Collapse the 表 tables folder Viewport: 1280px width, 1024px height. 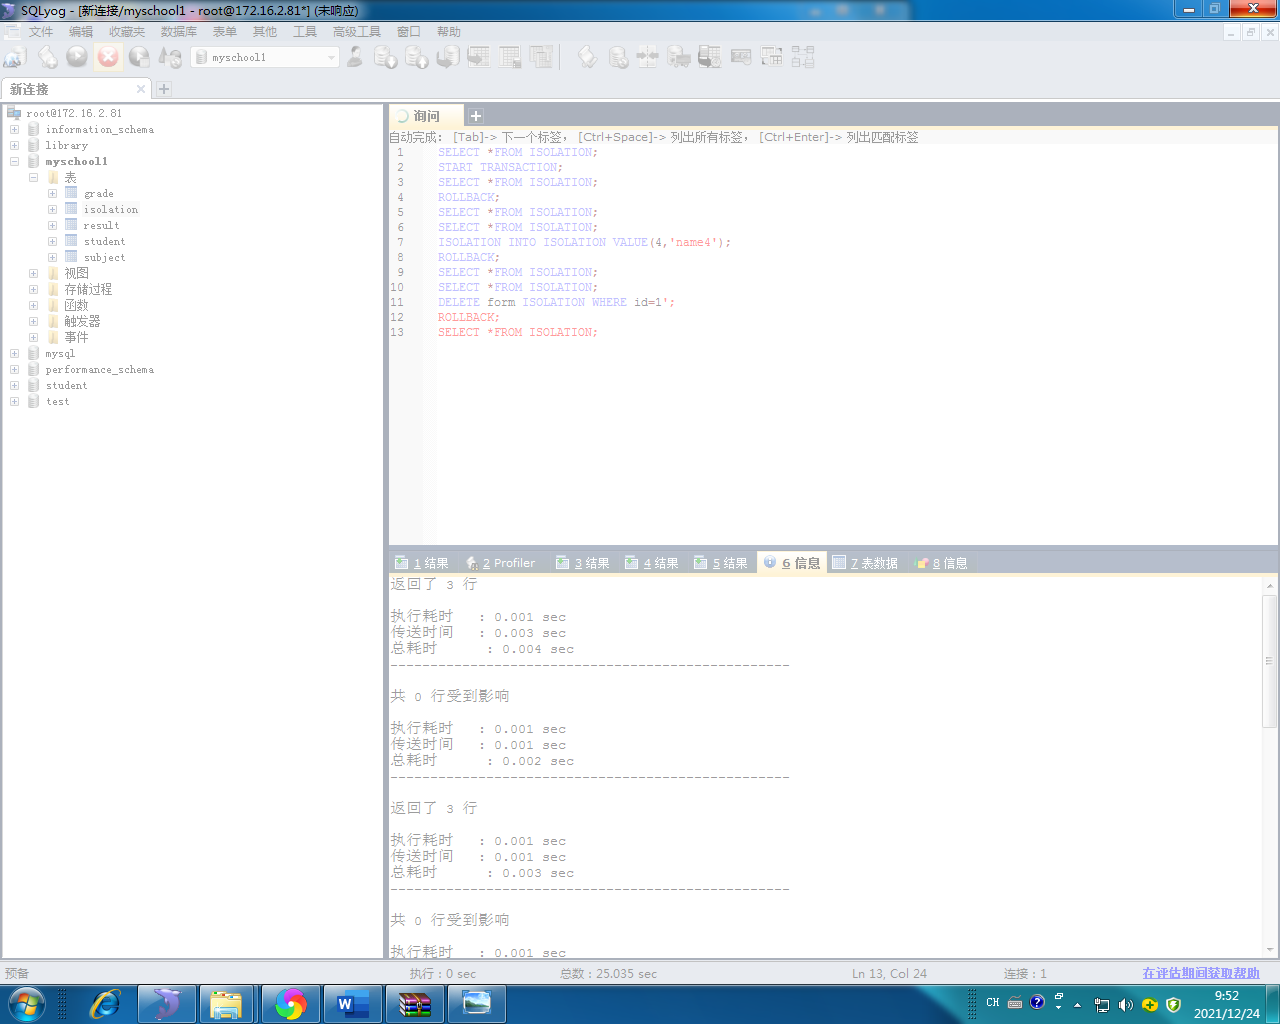(x=33, y=178)
